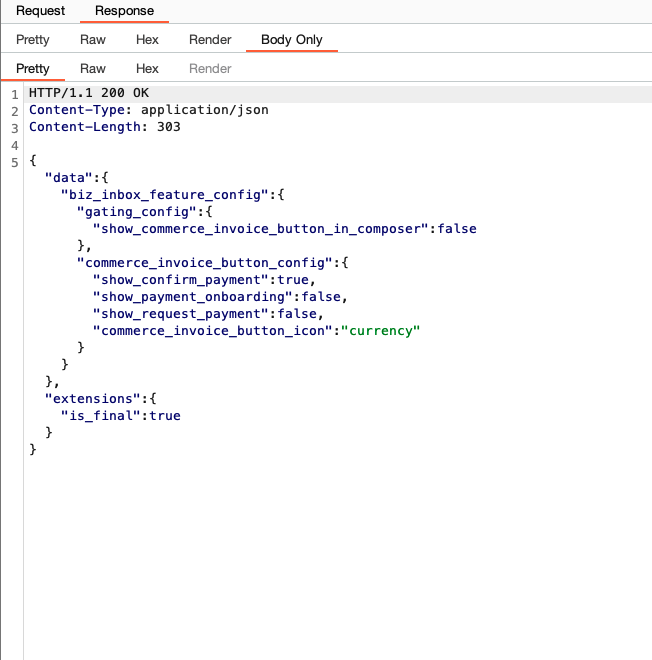Switch to Raw in the lower tab row

coord(93,69)
